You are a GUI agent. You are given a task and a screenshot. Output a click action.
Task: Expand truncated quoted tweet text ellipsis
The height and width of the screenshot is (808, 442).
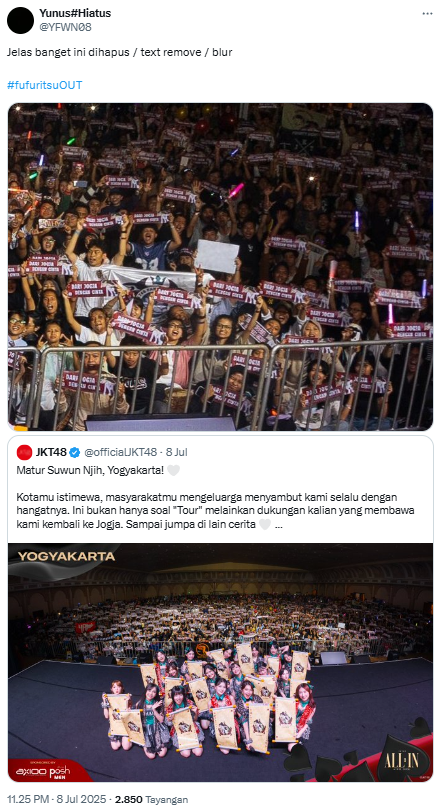coord(279,526)
